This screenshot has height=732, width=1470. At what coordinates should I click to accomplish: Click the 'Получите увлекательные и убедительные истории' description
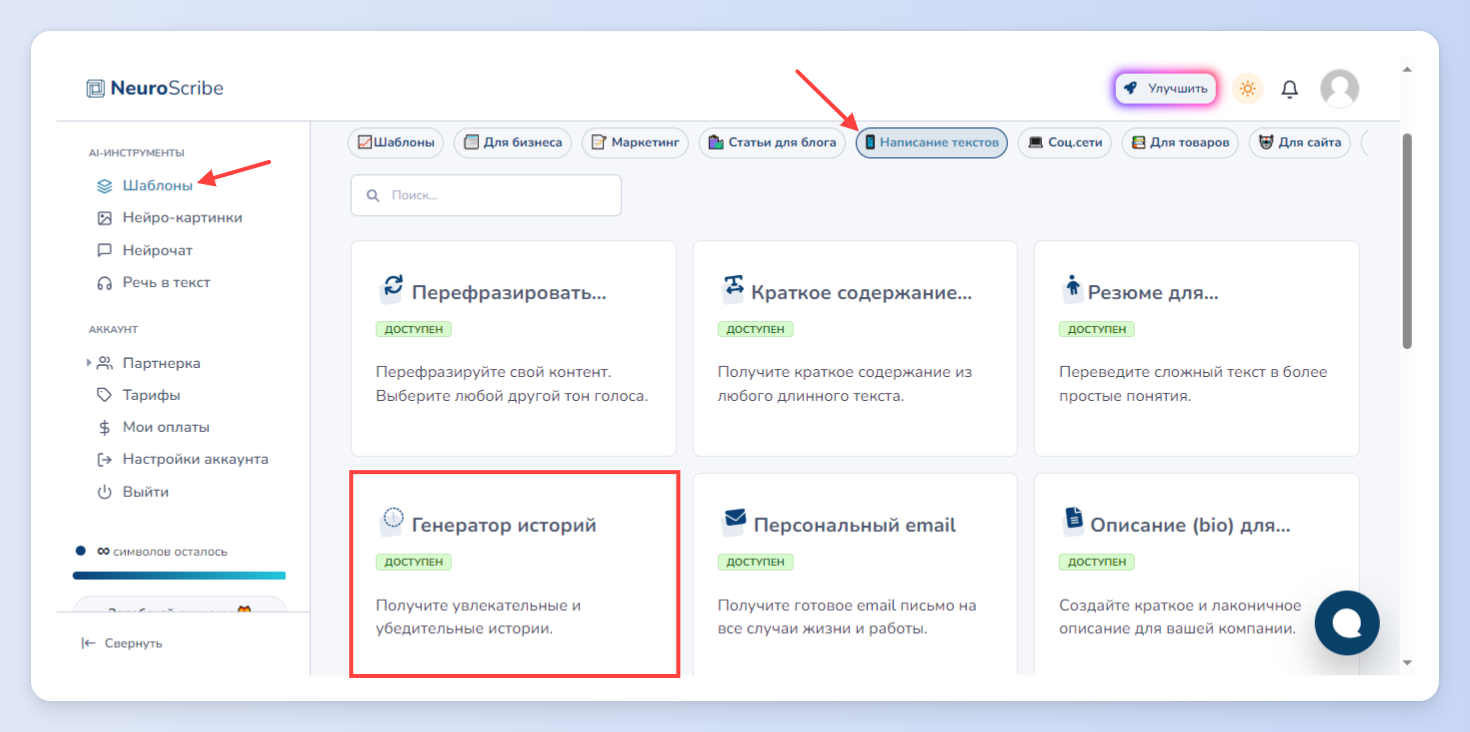point(478,617)
